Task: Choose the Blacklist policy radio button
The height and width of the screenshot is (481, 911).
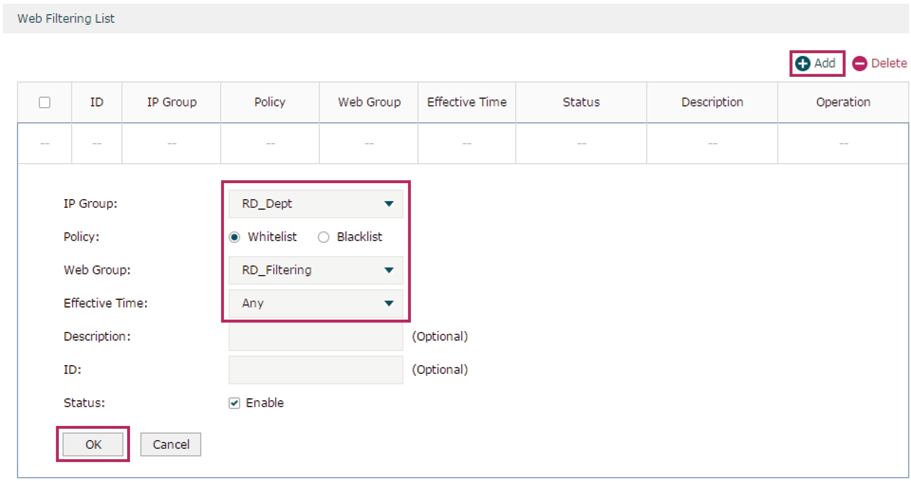Action: pos(324,237)
